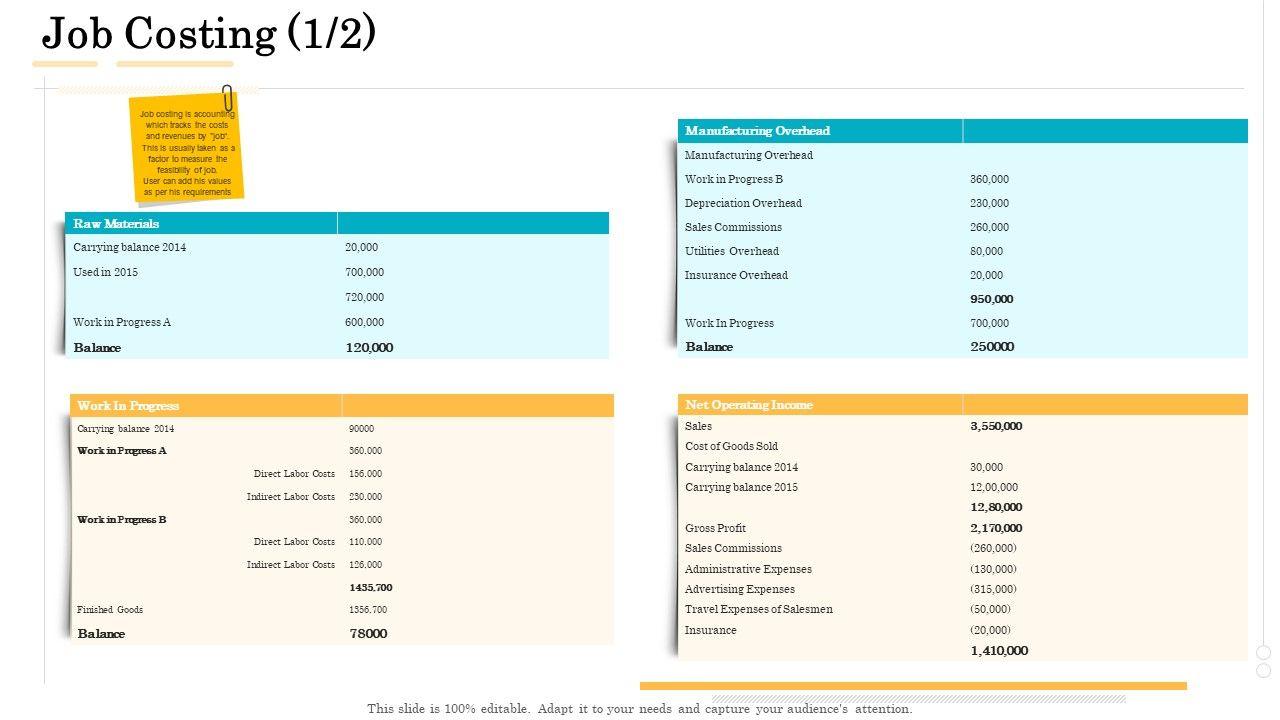Viewport: 1280px width, 720px height.
Task: Click the 720,000 subtotal in Raw Materials
Action: point(364,297)
